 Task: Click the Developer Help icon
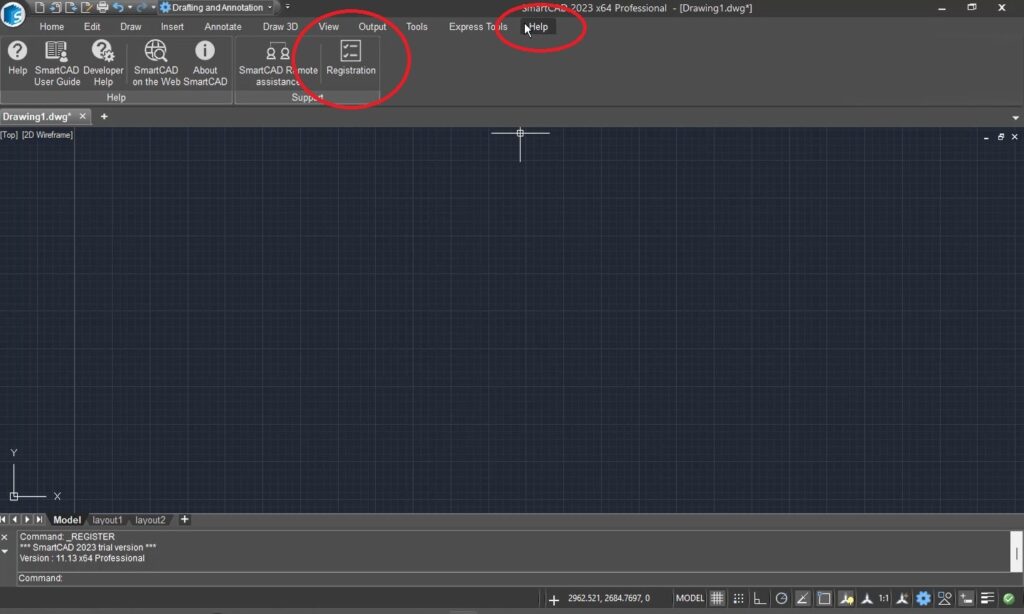tap(103, 61)
